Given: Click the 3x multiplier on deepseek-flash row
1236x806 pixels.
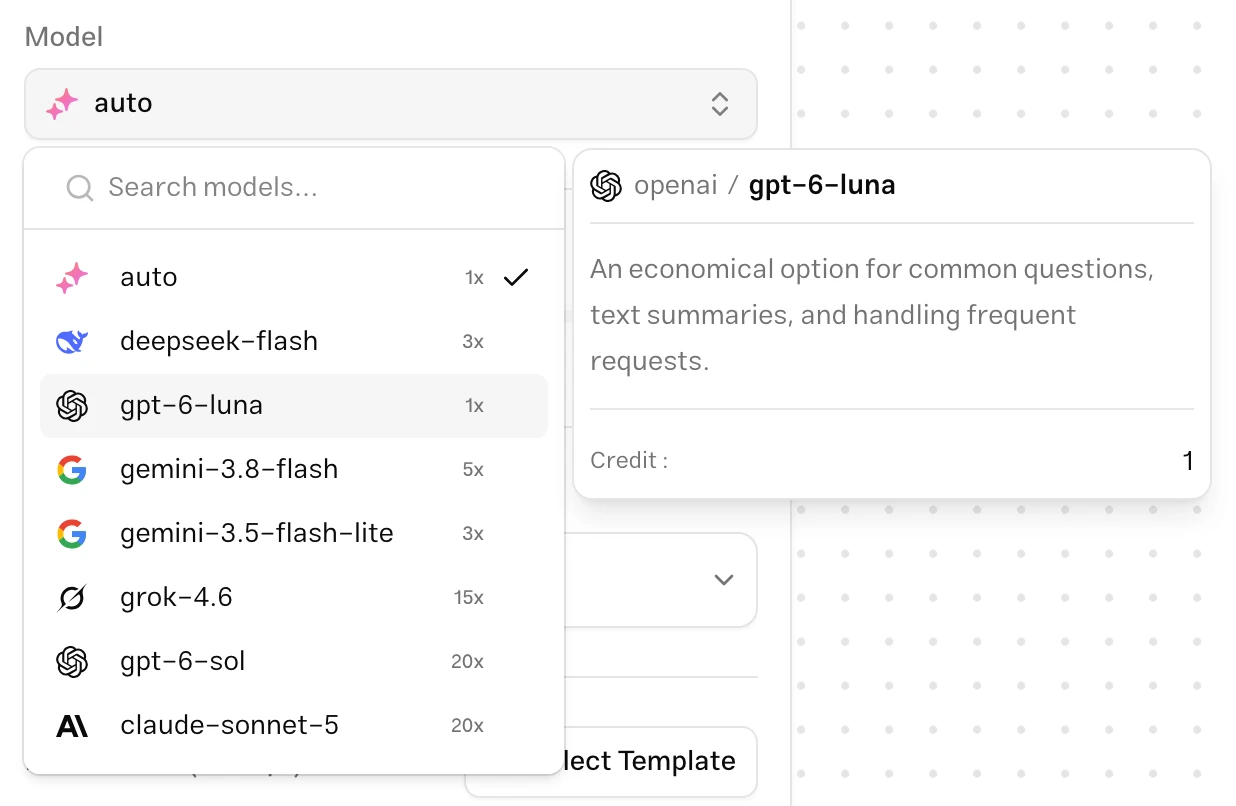Looking at the screenshot, I should (473, 342).
